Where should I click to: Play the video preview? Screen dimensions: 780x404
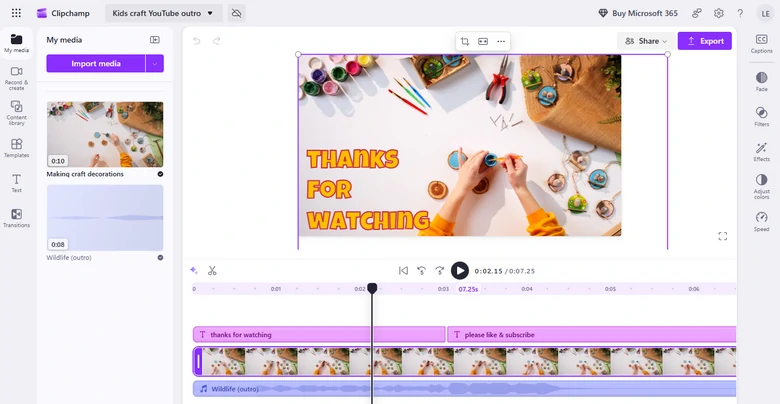(460, 271)
